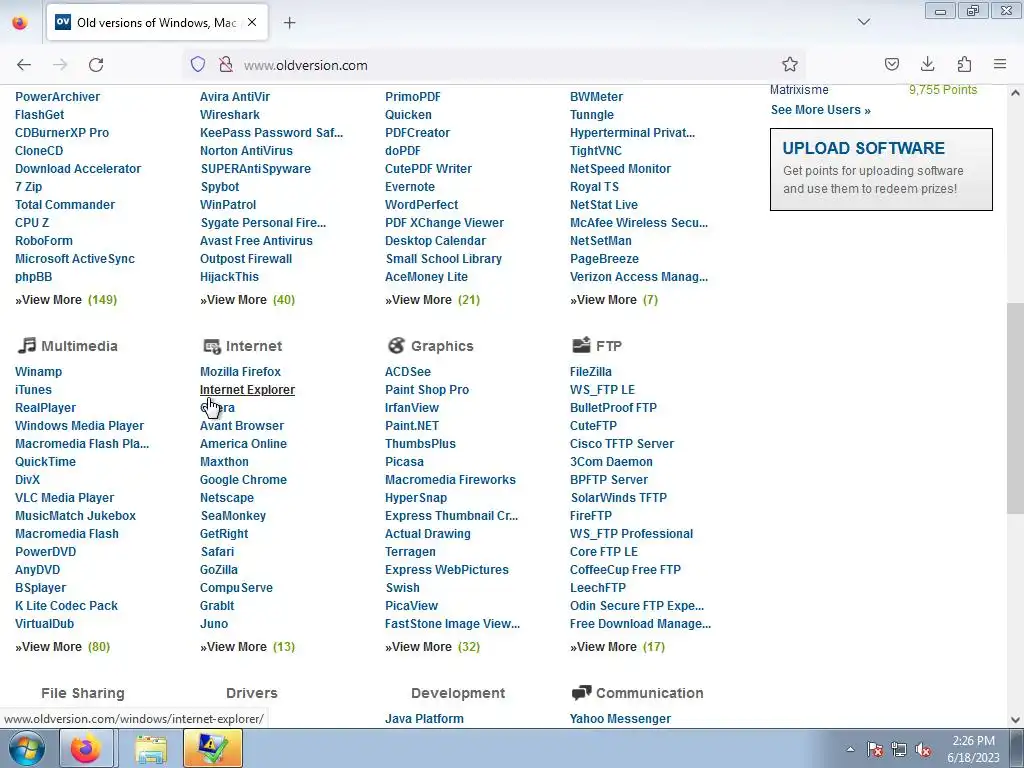Open the Winamp link
1024x768 pixels.
(39, 371)
